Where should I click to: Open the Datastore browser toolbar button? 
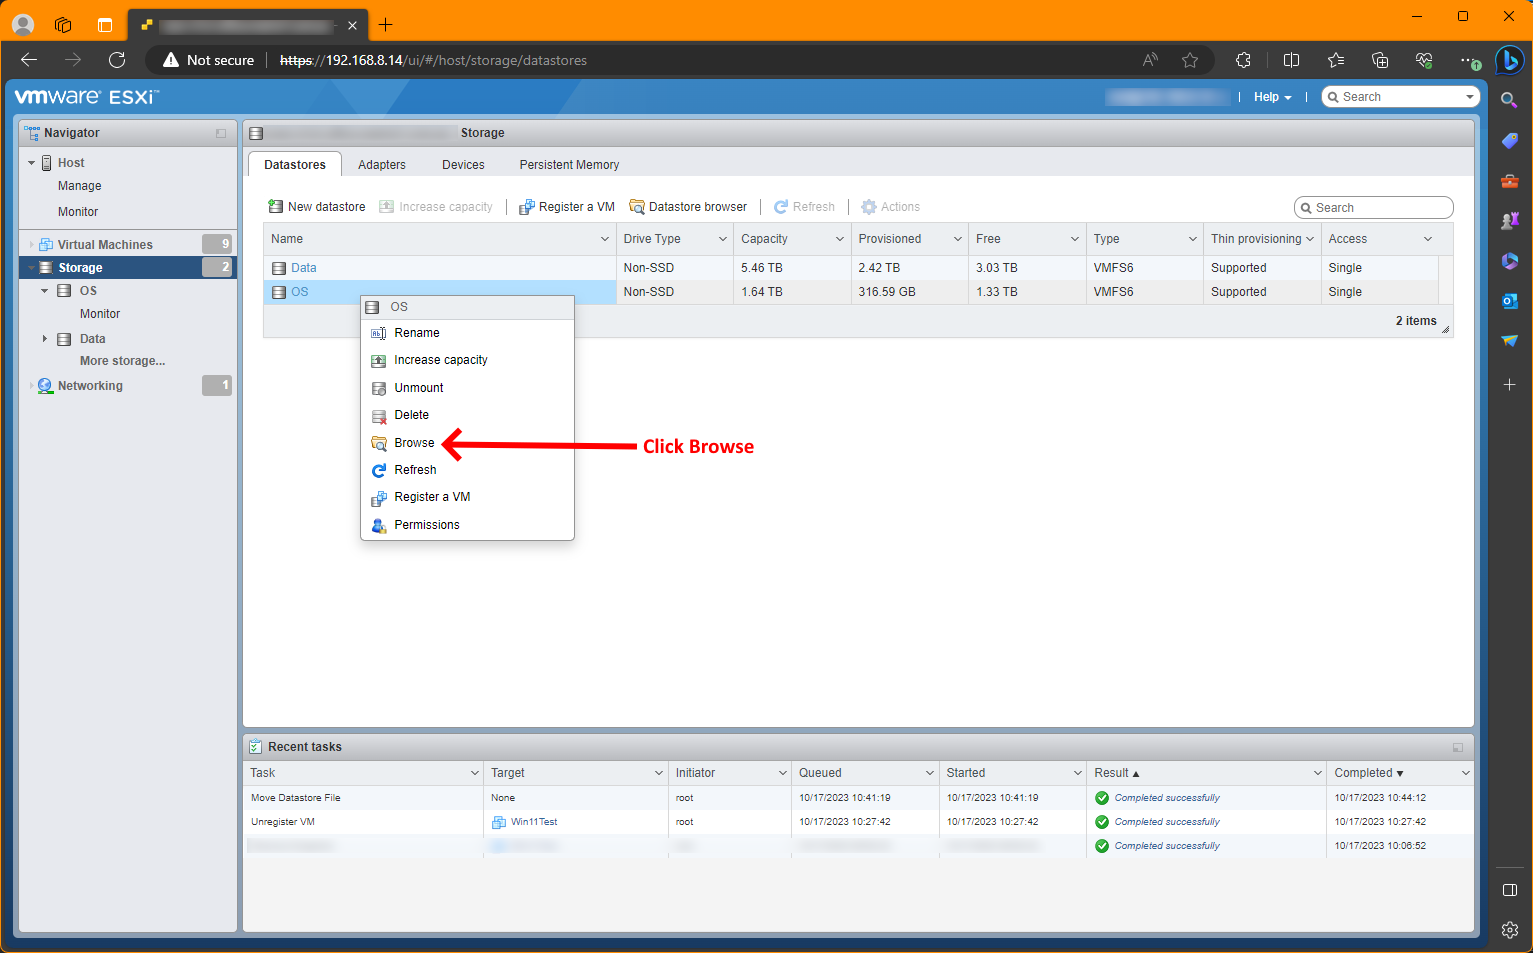[688, 207]
